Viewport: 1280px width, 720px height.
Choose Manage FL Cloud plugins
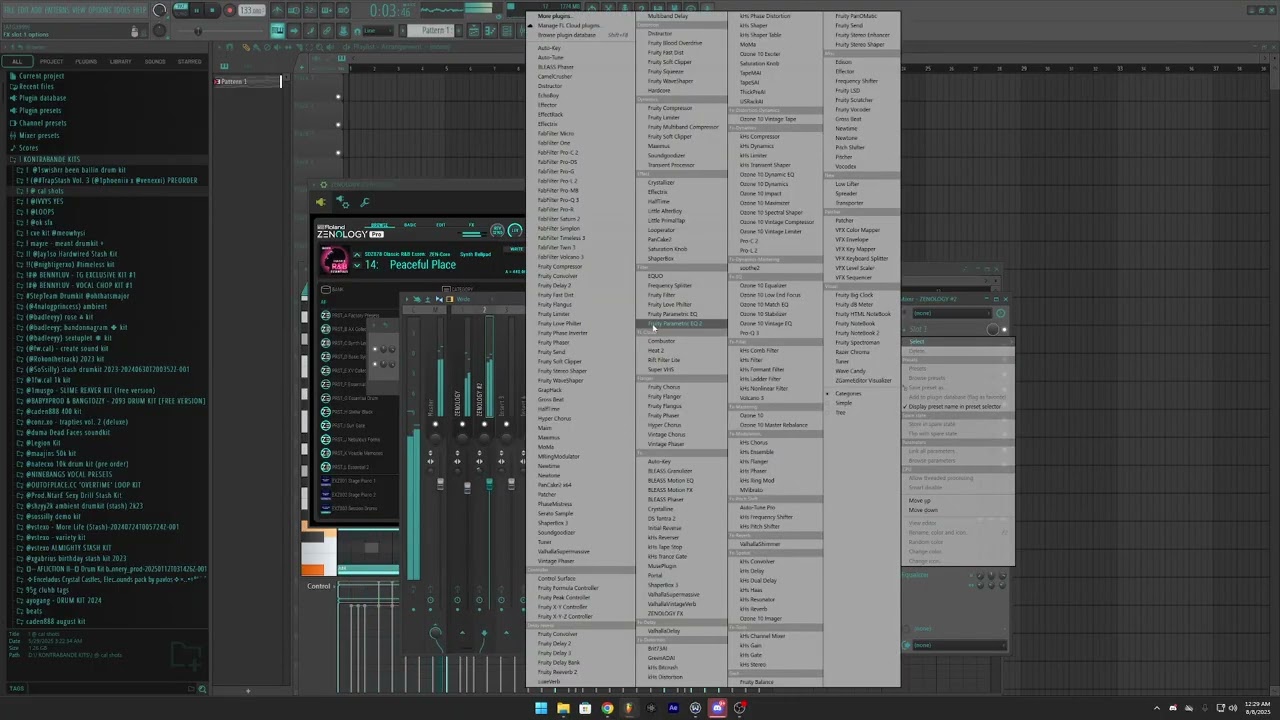coord(569,25)
